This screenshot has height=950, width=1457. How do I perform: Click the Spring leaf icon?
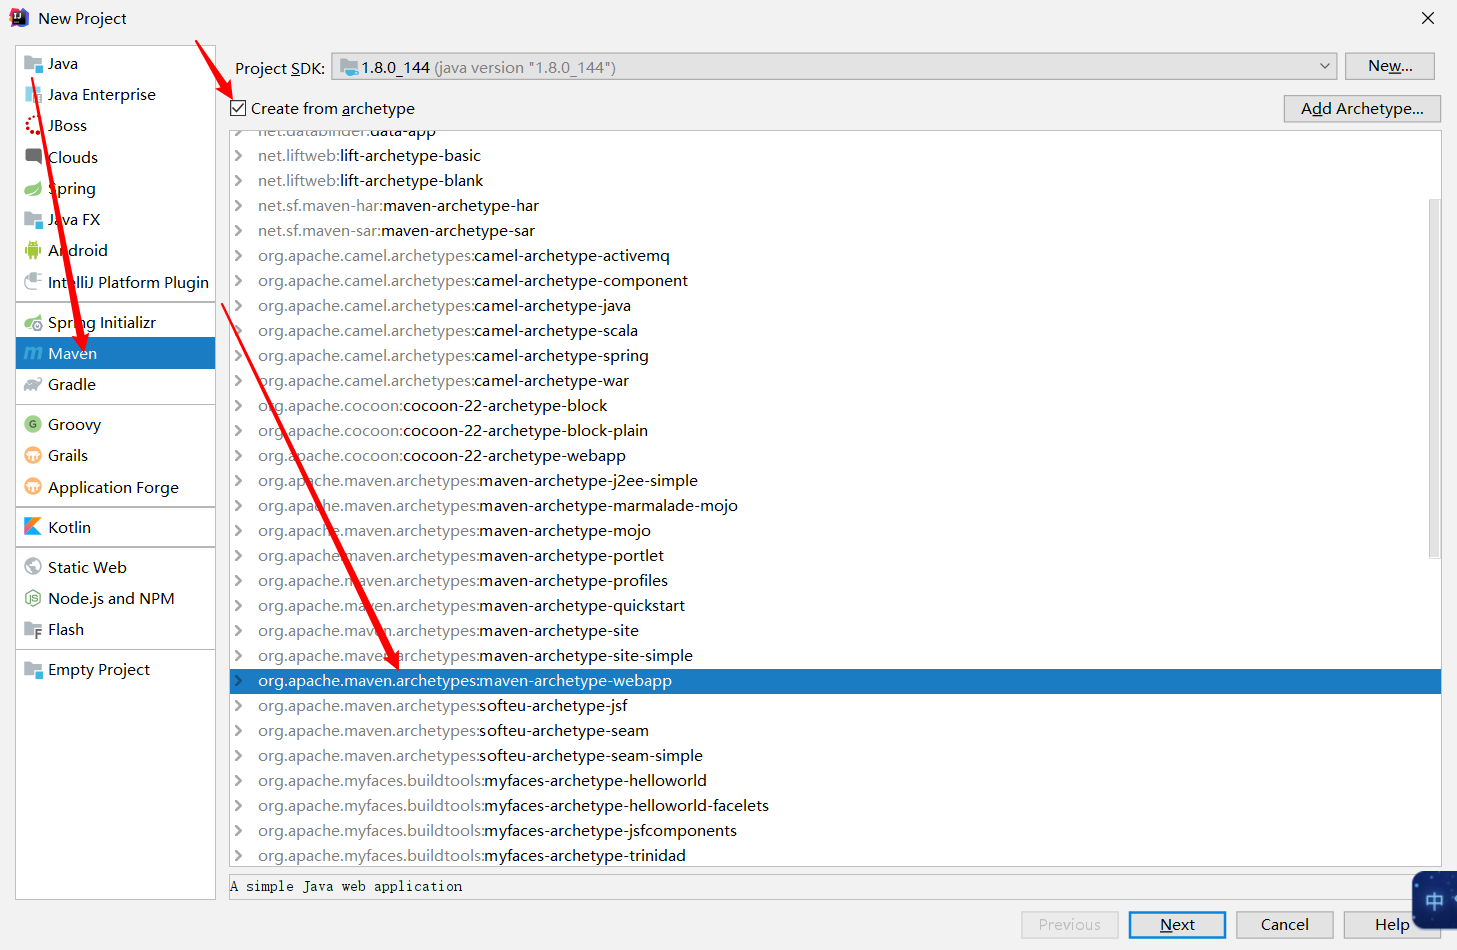click(33, 188)
